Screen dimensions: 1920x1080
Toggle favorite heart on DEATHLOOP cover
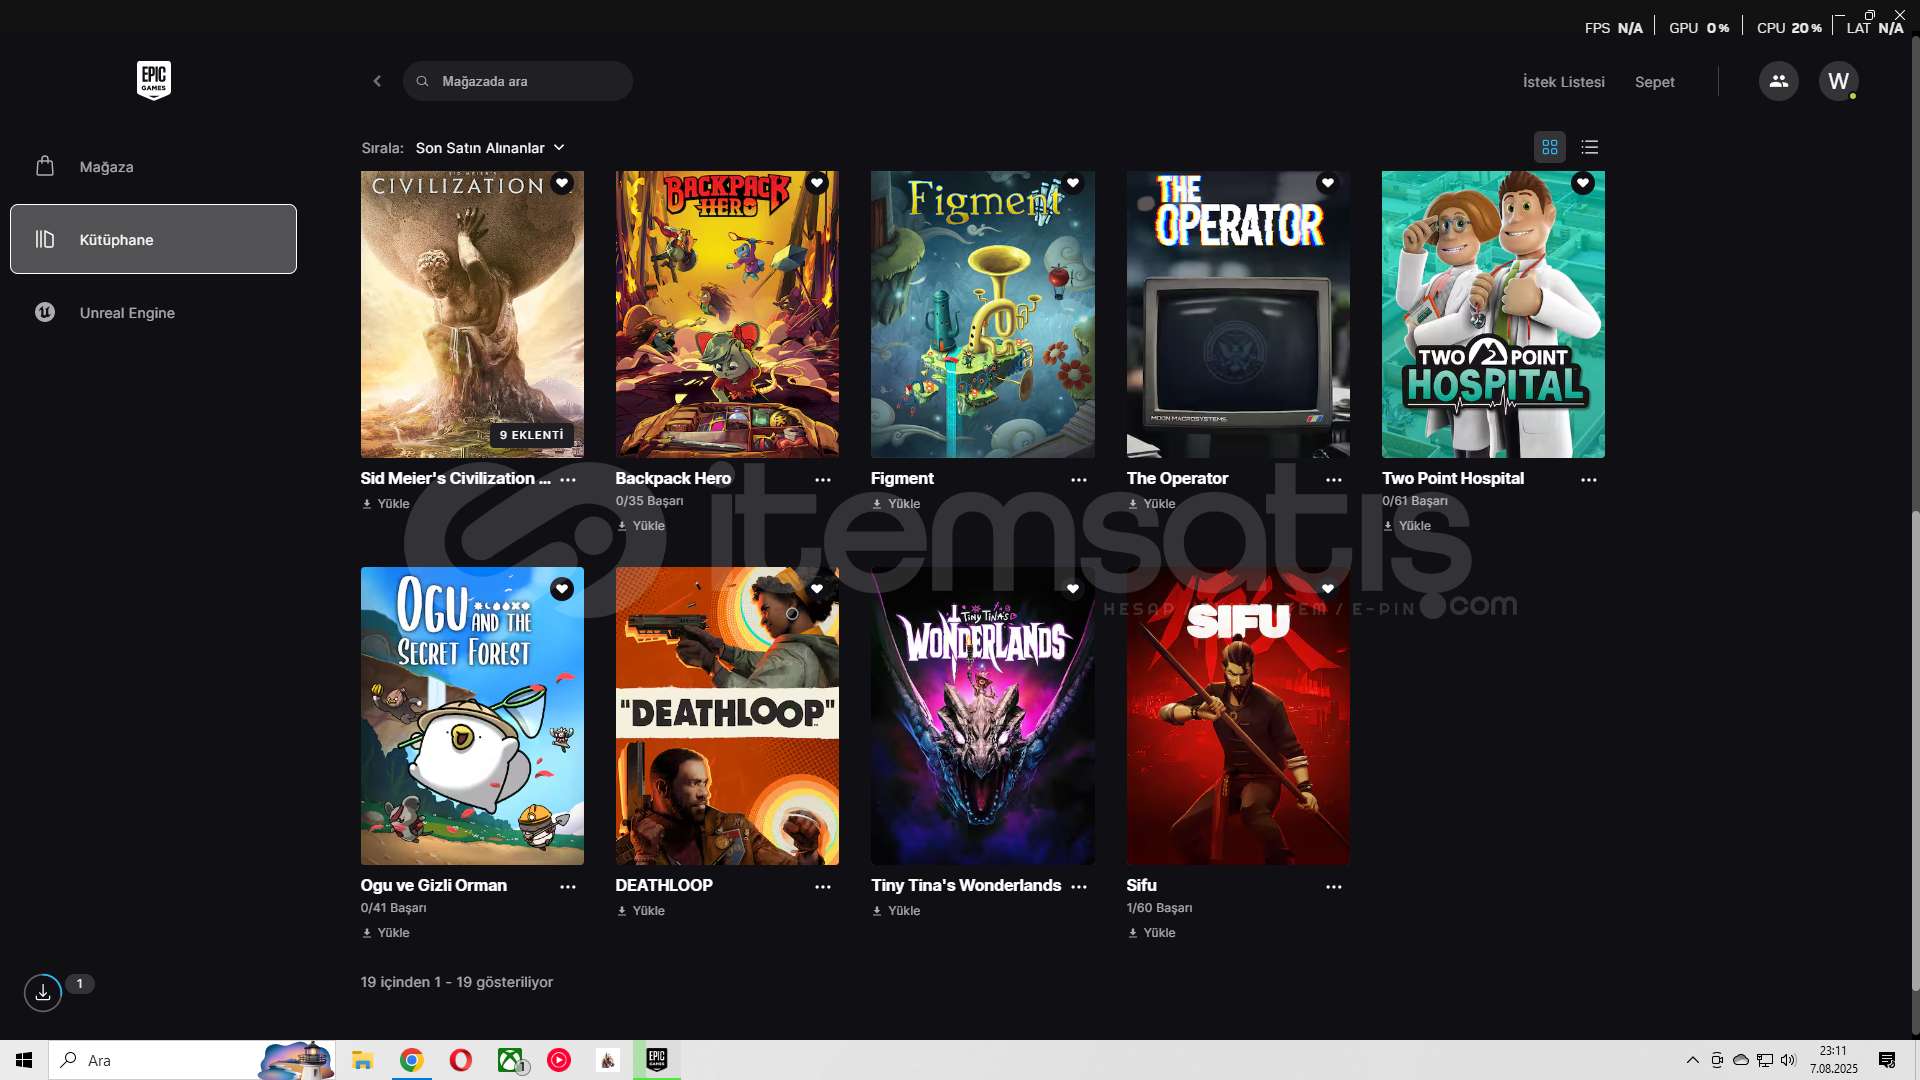(817, 589)
